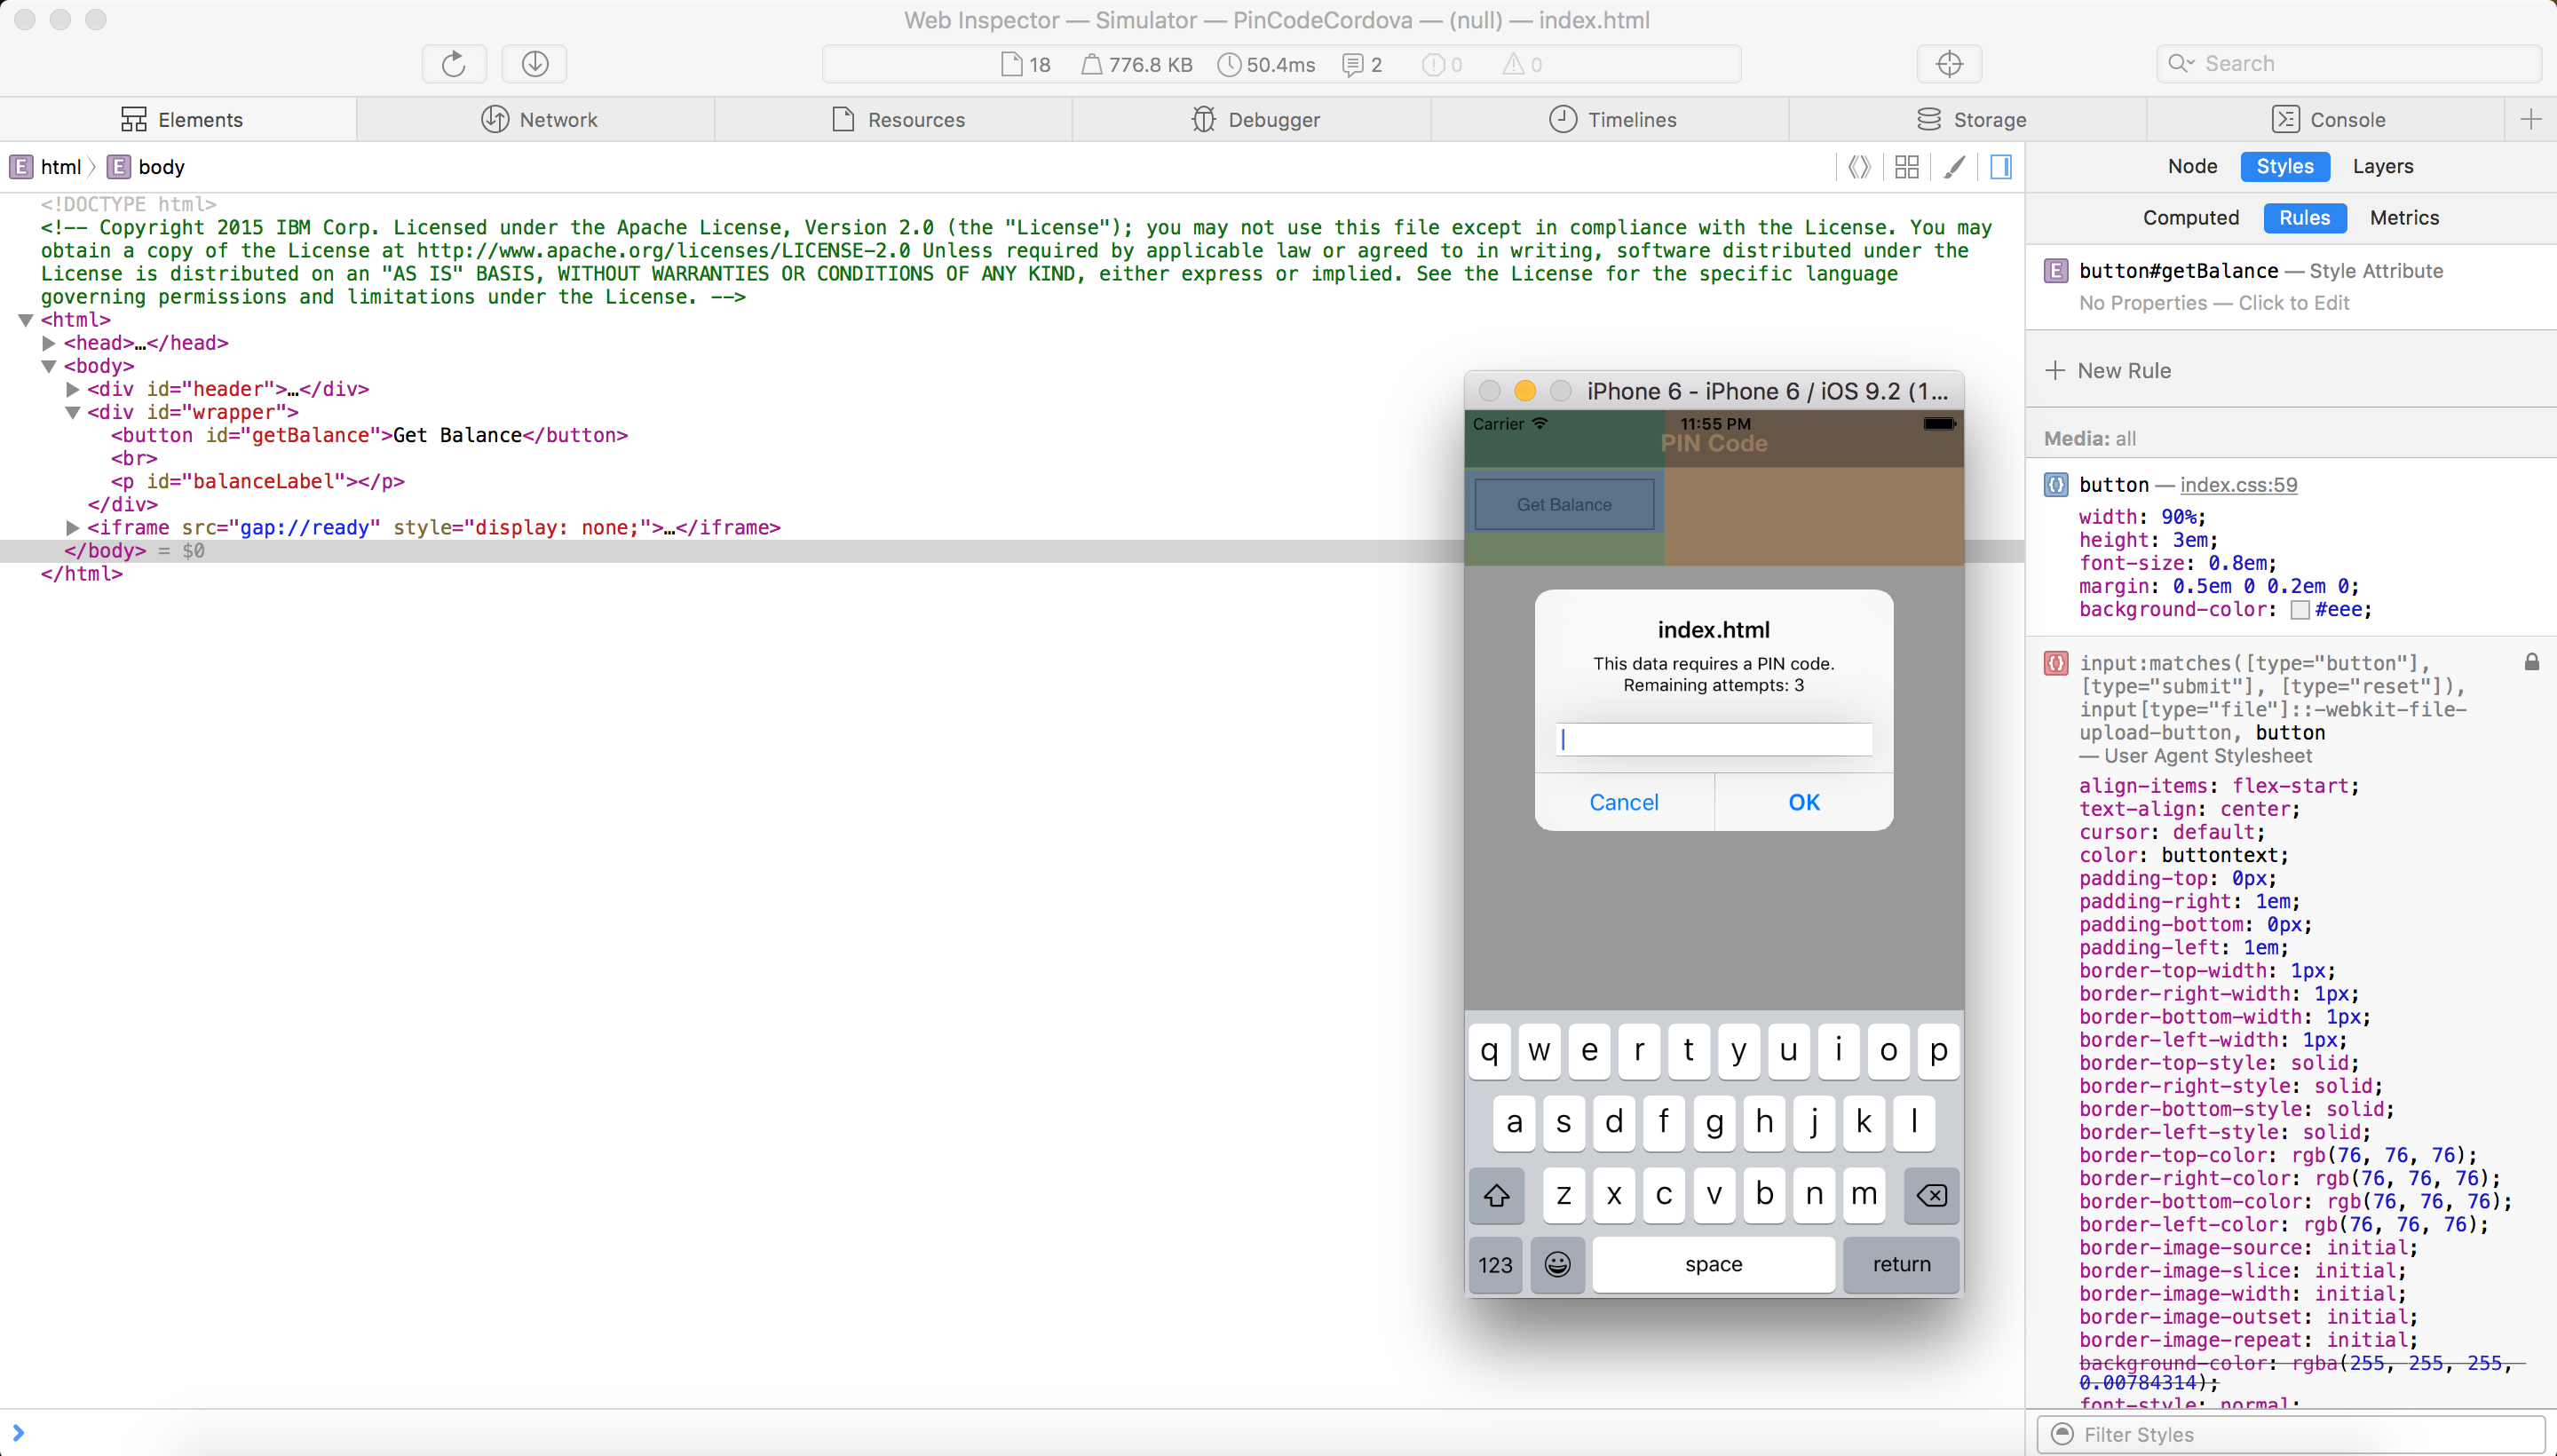Viewport: 2557px width, 1456px height.
Task: Click the OK button in dialog
Action: pos(1803,803)
